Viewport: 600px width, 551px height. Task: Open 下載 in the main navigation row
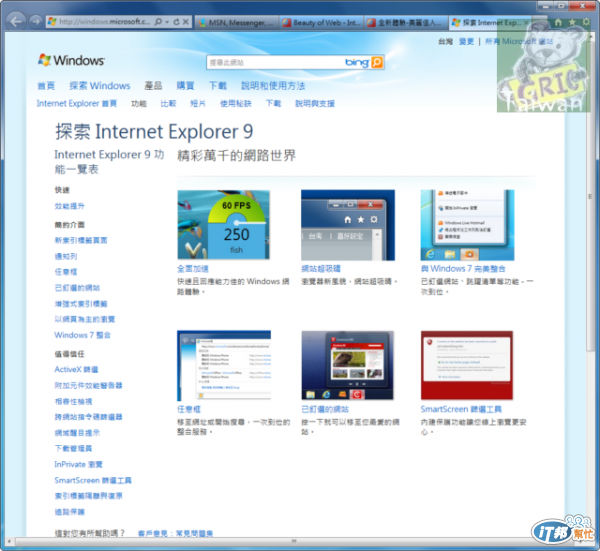click(x=218, y=86)
